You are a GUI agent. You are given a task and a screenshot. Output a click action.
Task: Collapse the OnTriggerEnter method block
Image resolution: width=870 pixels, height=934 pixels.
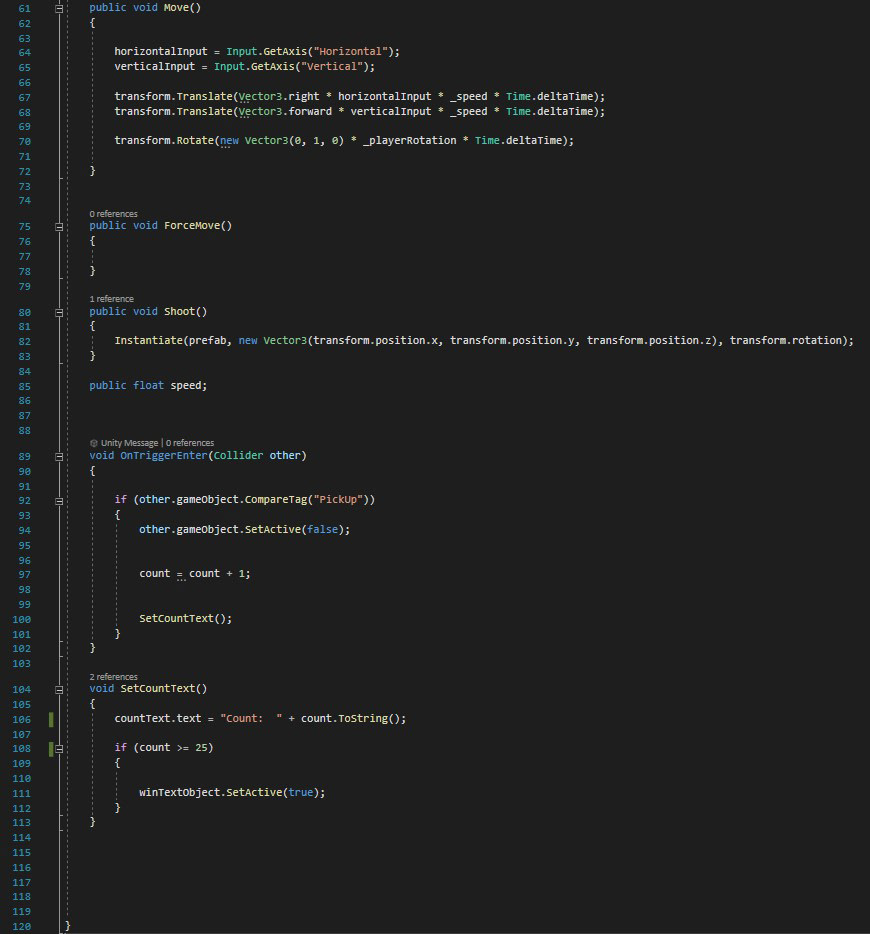(x=59, y=457)
